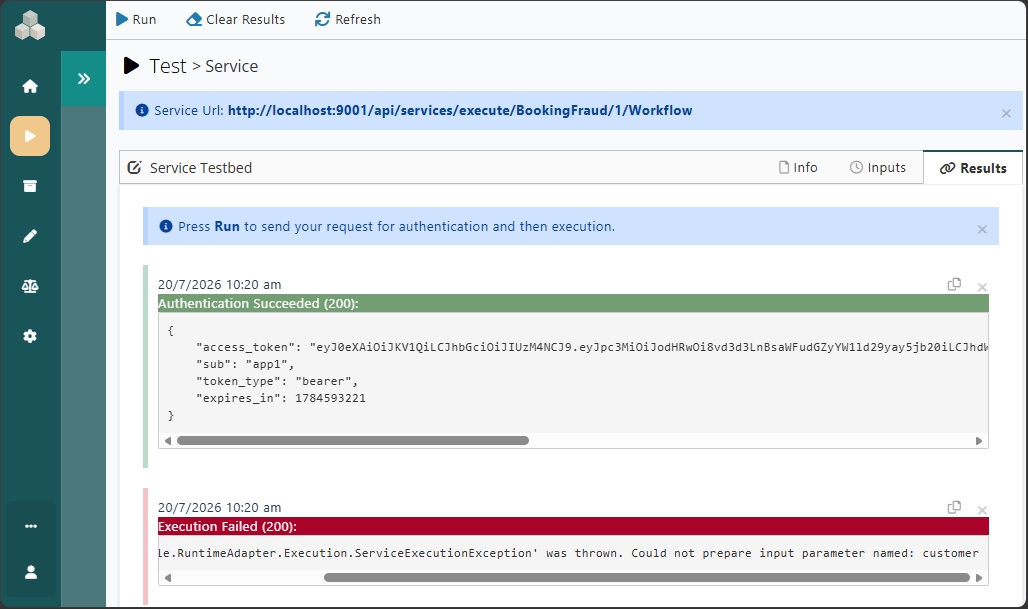Click execution result horizontal scrollbar thumb
This screenshot has width=1028, height=609.
coord(646,578)
